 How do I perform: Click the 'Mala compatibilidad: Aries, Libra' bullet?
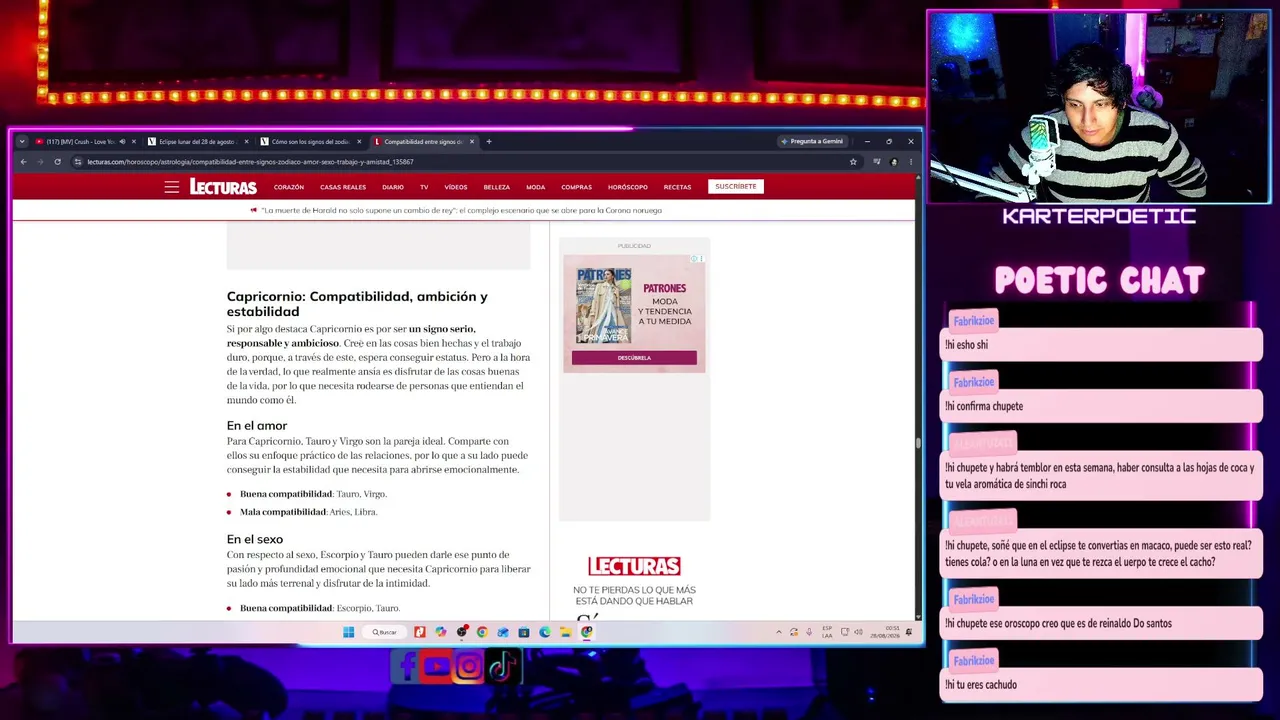tap(308, 512)
